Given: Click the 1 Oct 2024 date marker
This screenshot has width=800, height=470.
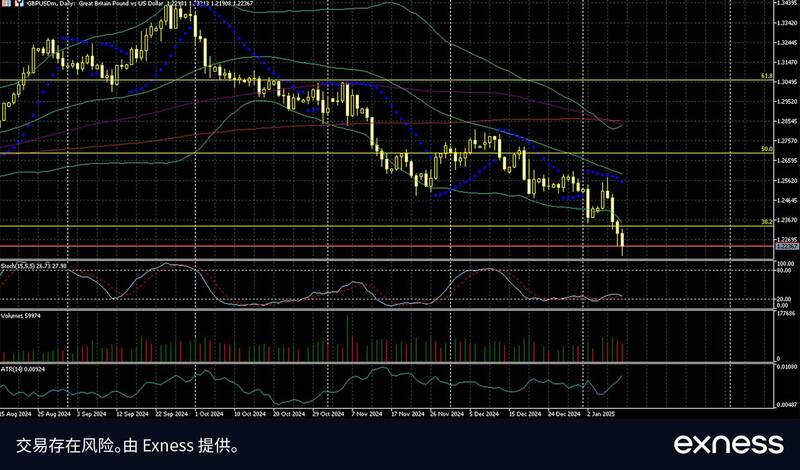Looking at the screenshot, I should point(208,412).
